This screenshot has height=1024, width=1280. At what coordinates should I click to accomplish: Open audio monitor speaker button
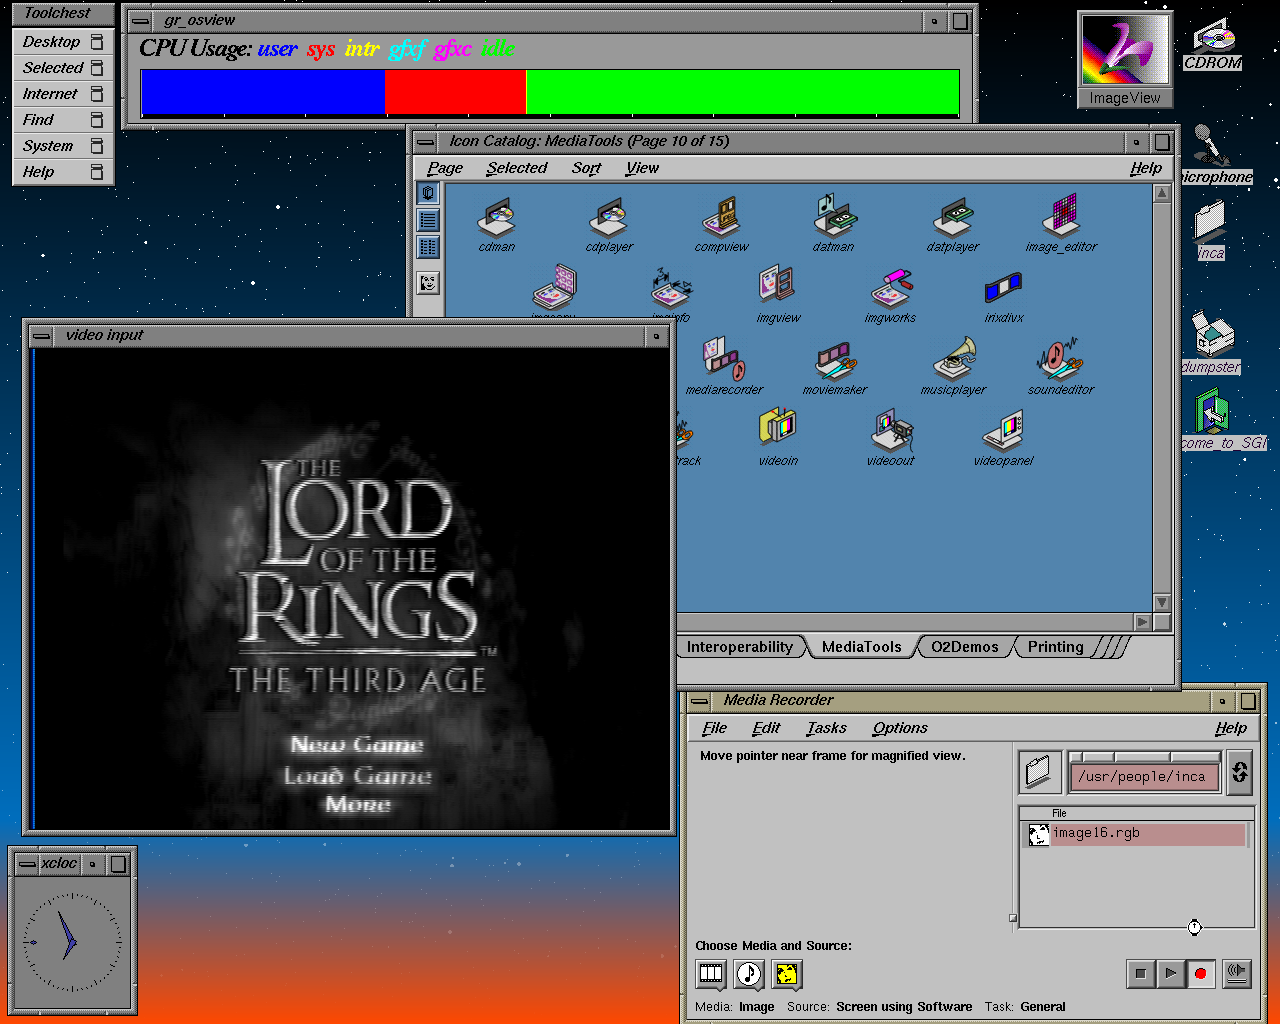[x=1237, y=973]
